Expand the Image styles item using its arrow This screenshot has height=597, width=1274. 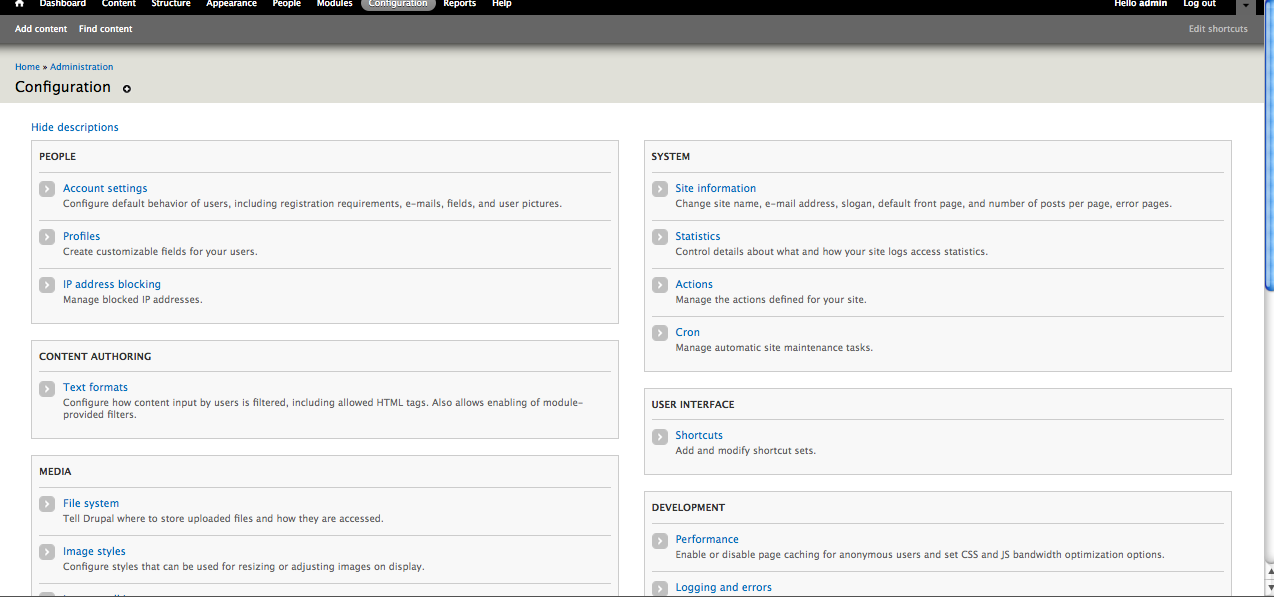pyautogui.click(x=46, y=551)
